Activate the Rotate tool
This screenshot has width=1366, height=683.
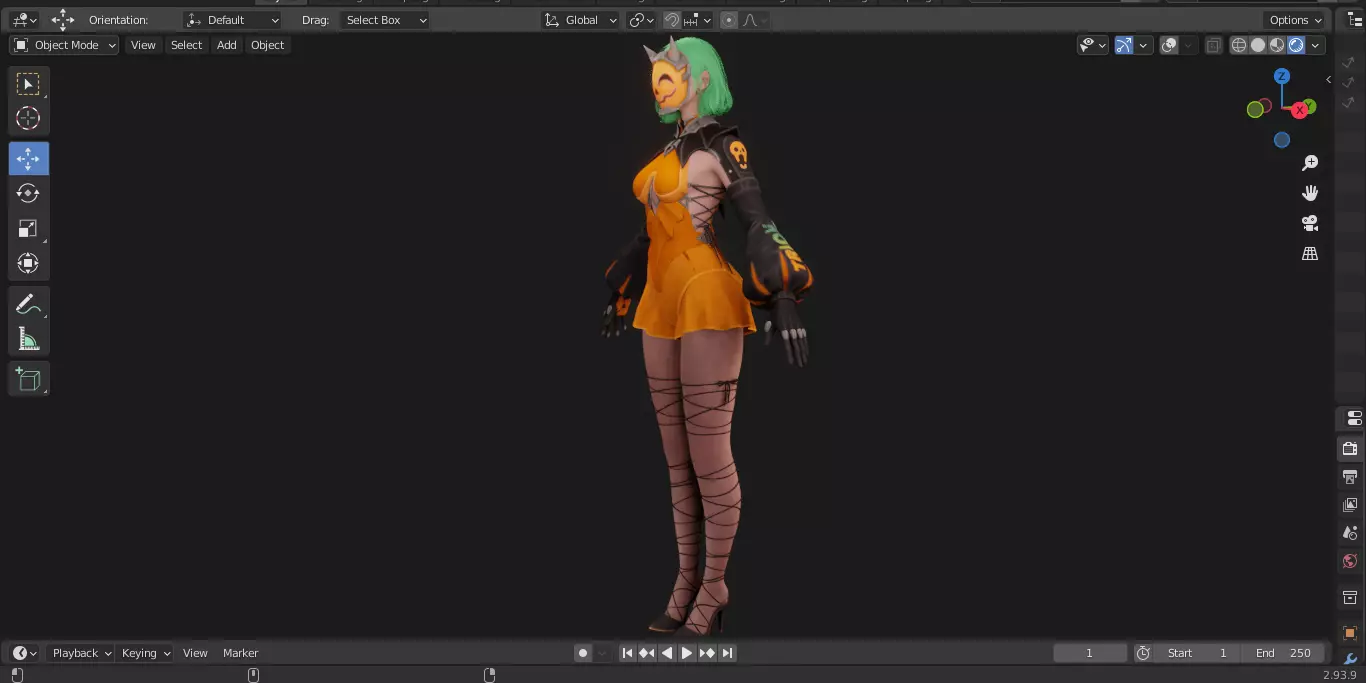pyautogui.click(x=28, y=194)
